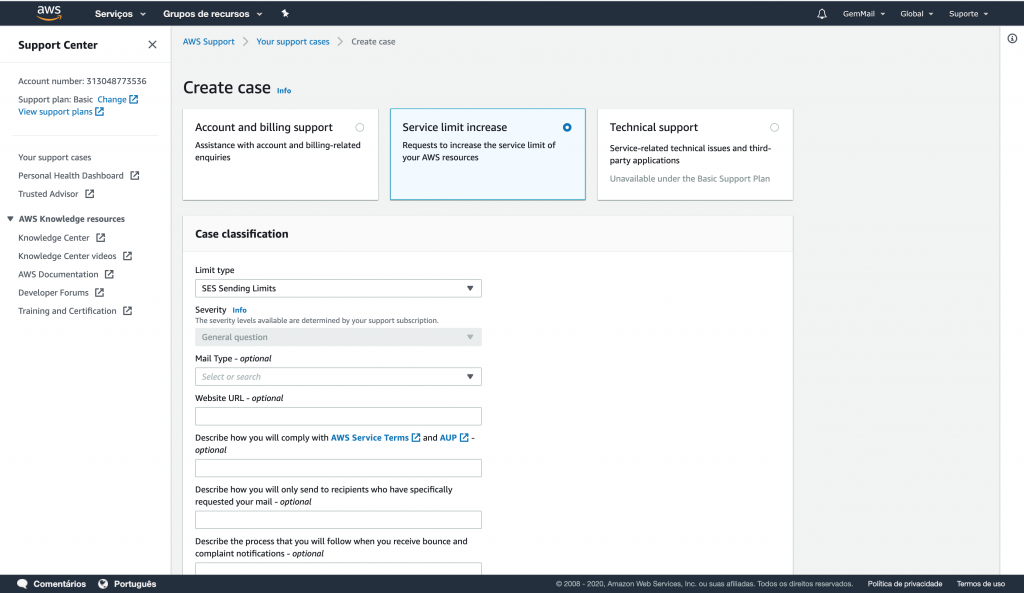Image resolution: width=1024 pixels, height=593 pixels.
Task: Open Termos de uso
Action: pos(981,584)
